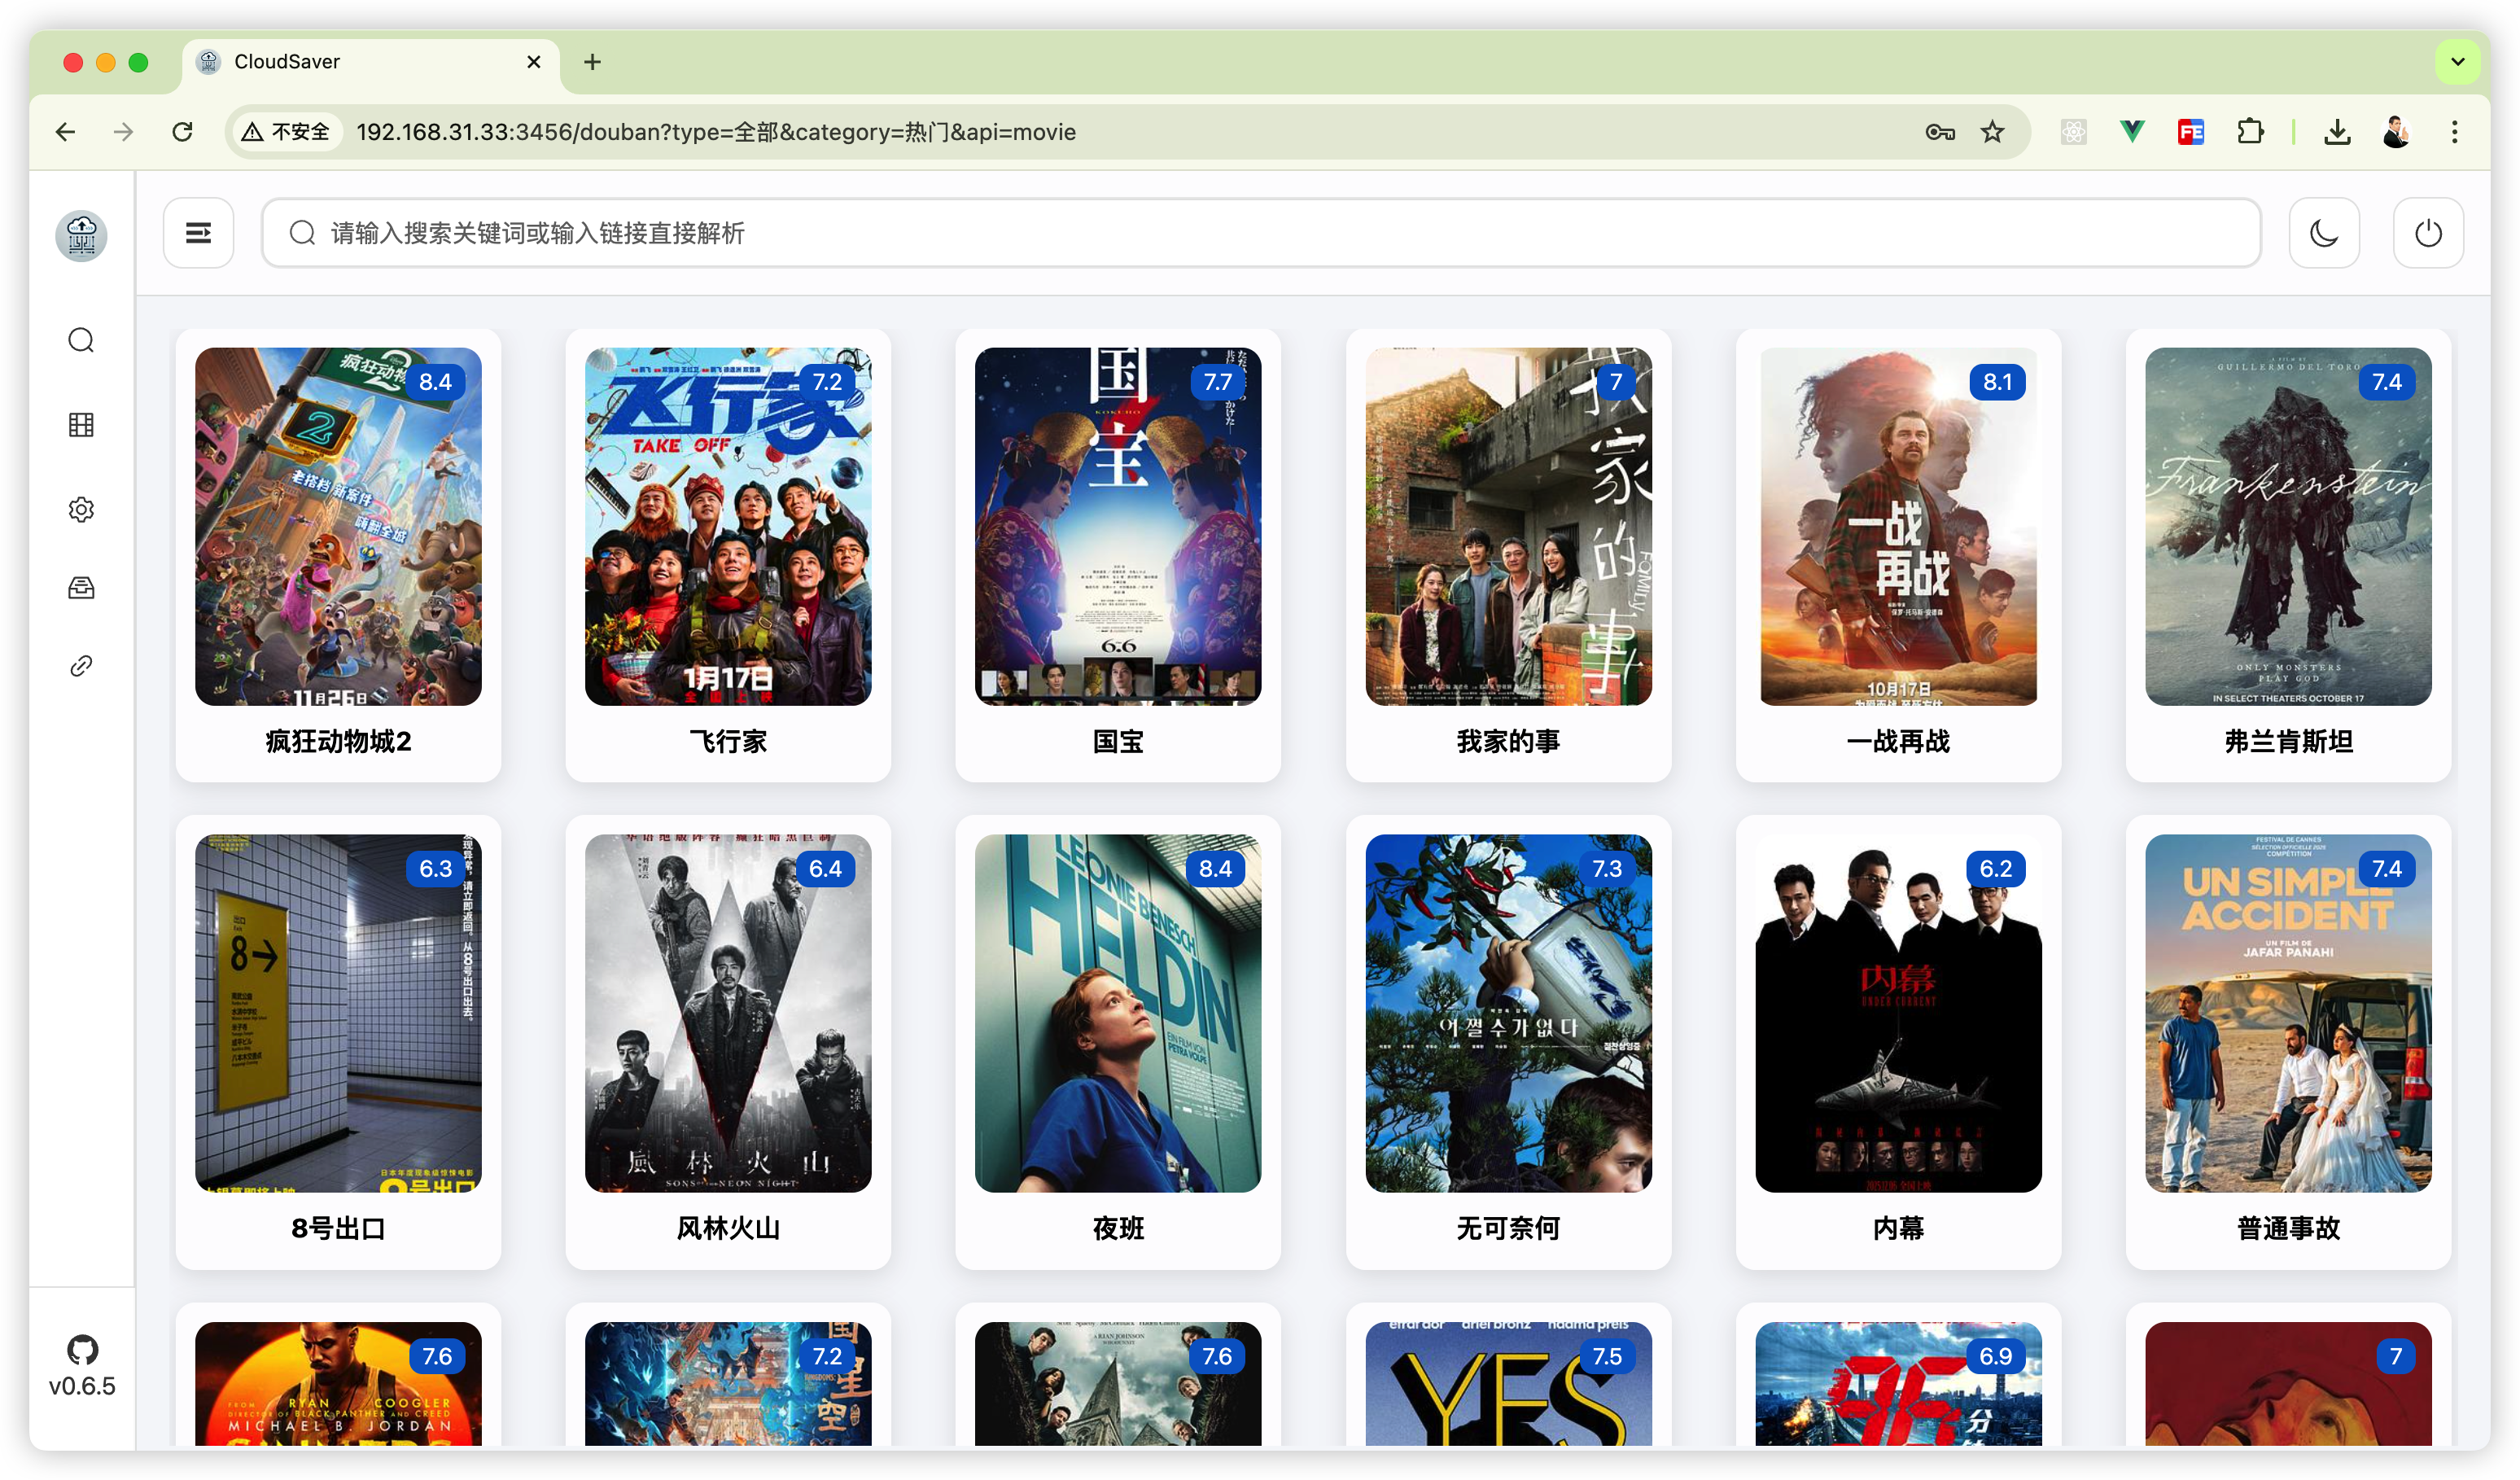This screenshot has height=1480, width=2520.
Task: Open Chrome three-dot menu
Action: coord(2454,132)
